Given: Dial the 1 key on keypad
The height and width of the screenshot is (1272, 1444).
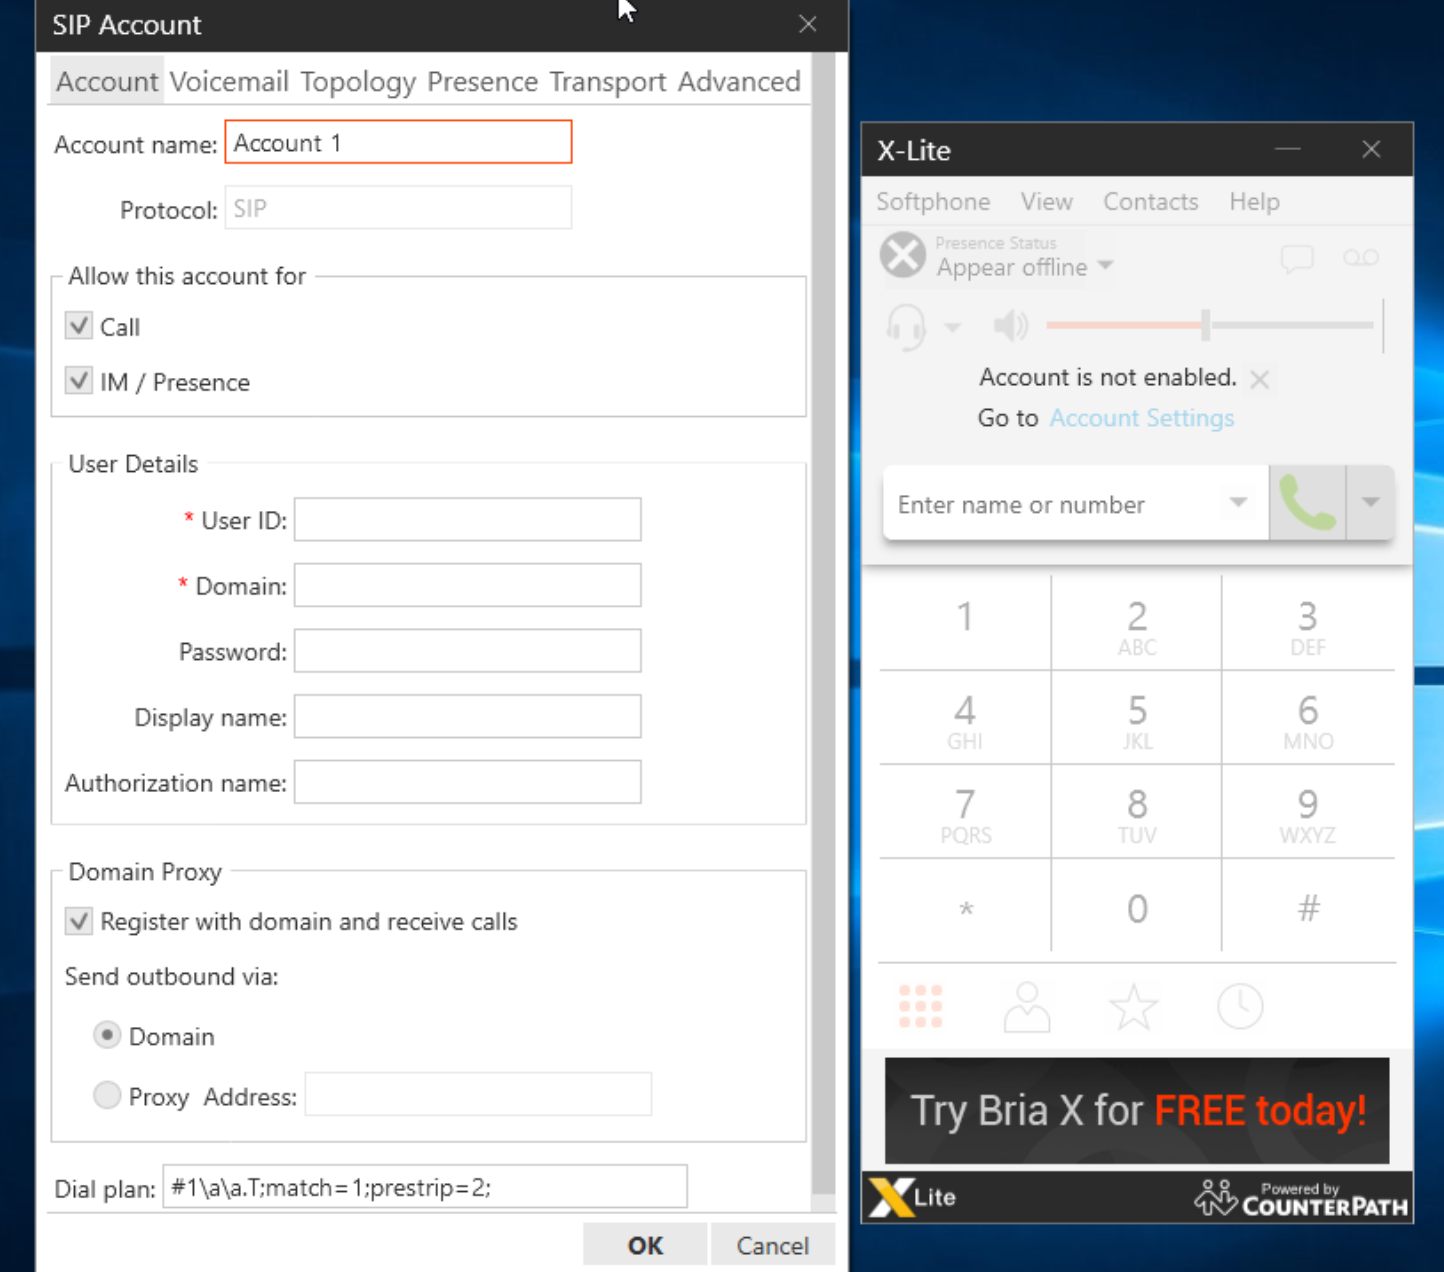Looking at the screenshot, I should 965,623.
